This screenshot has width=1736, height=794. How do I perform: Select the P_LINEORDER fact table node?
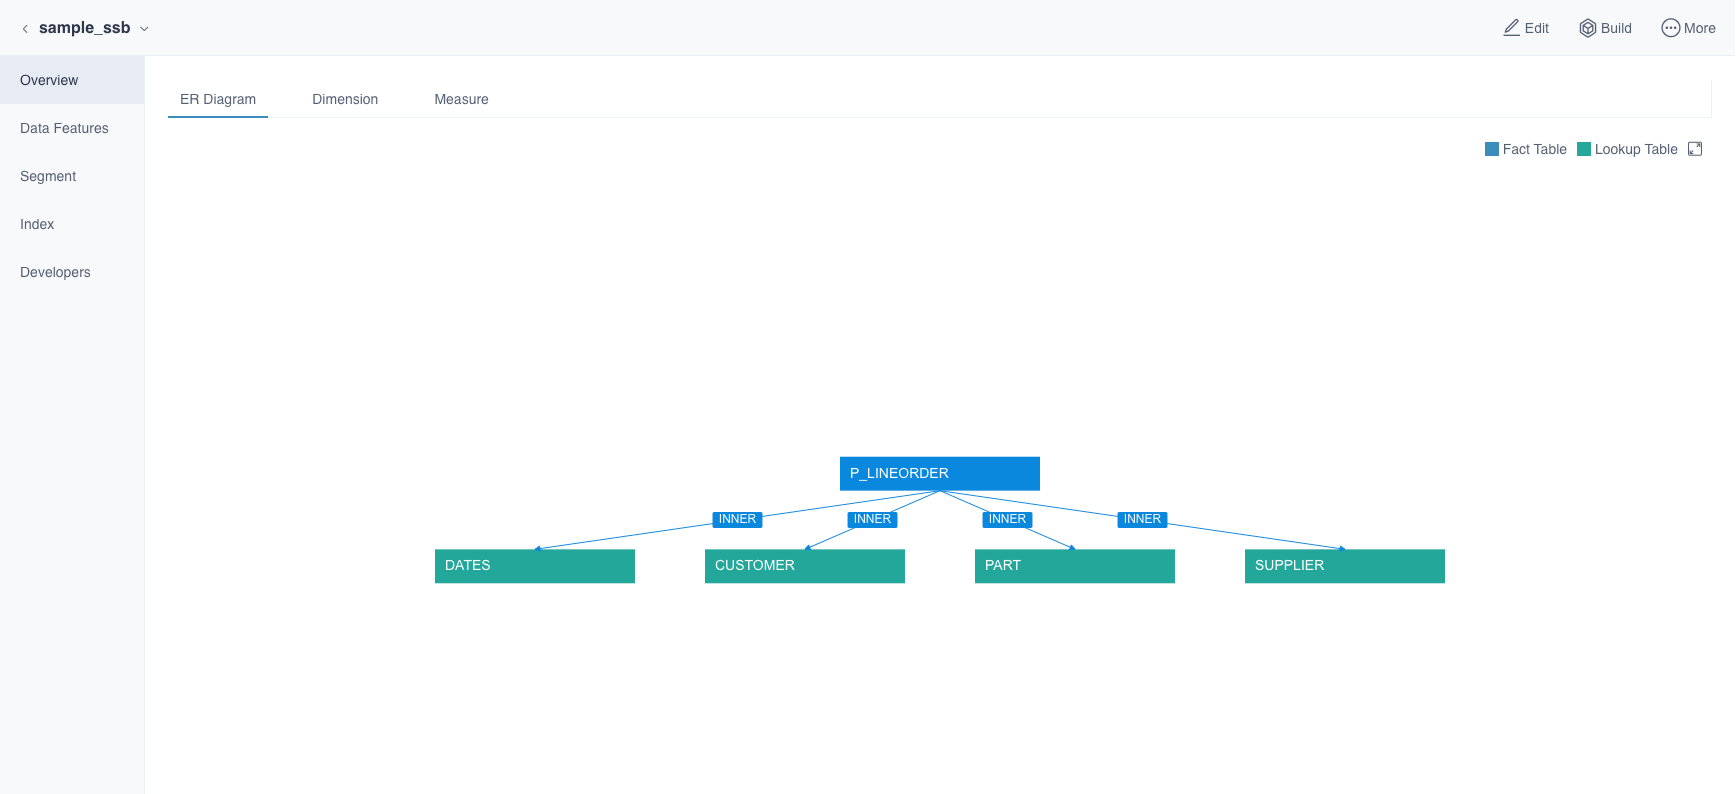tap(939, 473)
